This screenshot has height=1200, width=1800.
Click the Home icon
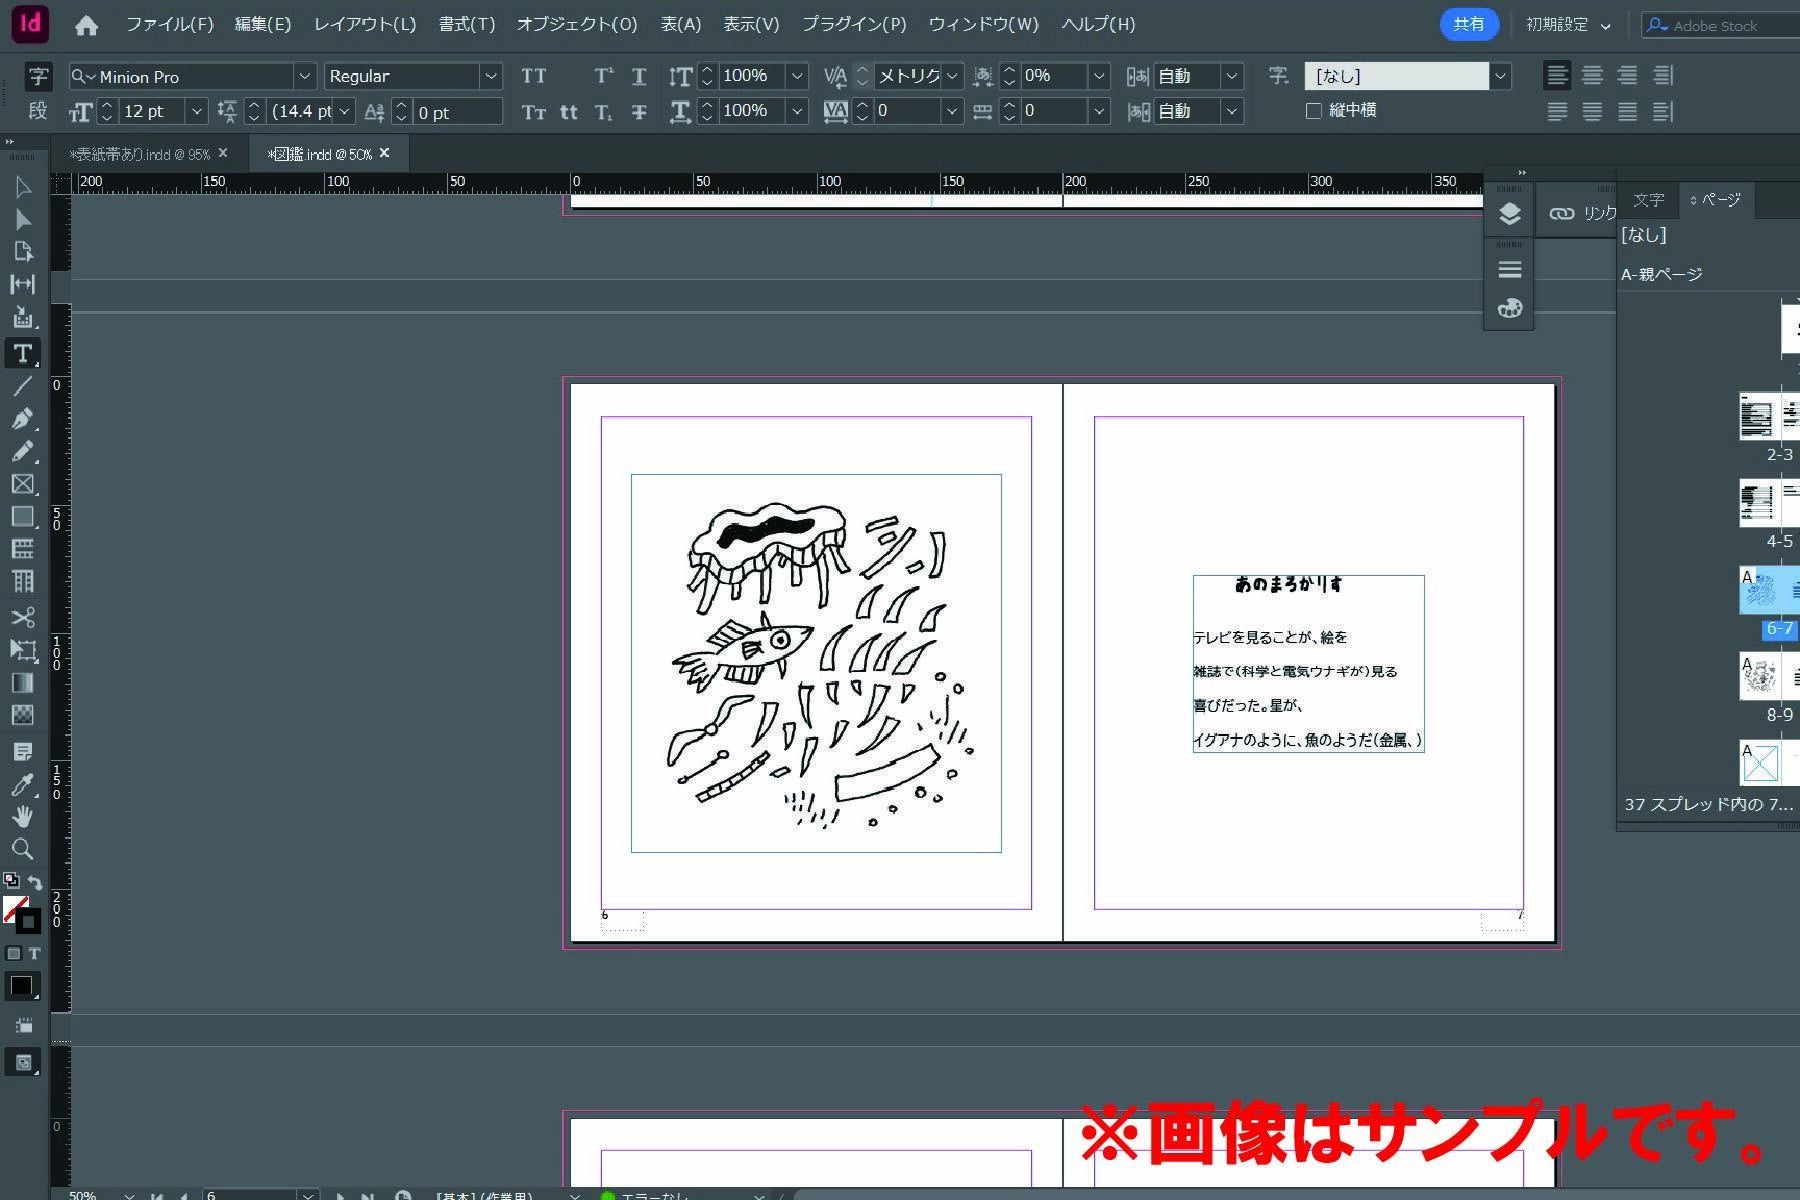(87, 25)
